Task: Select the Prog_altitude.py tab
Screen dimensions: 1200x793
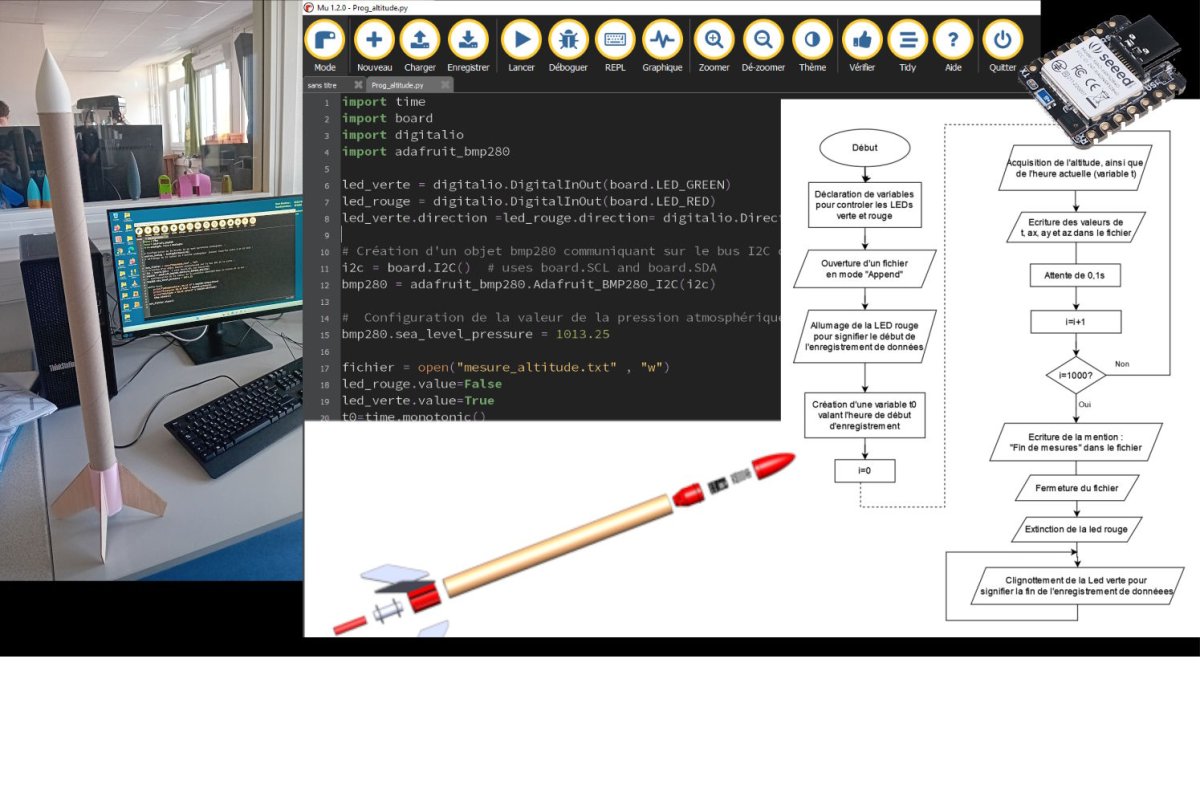Action: [x=400, y=86]
